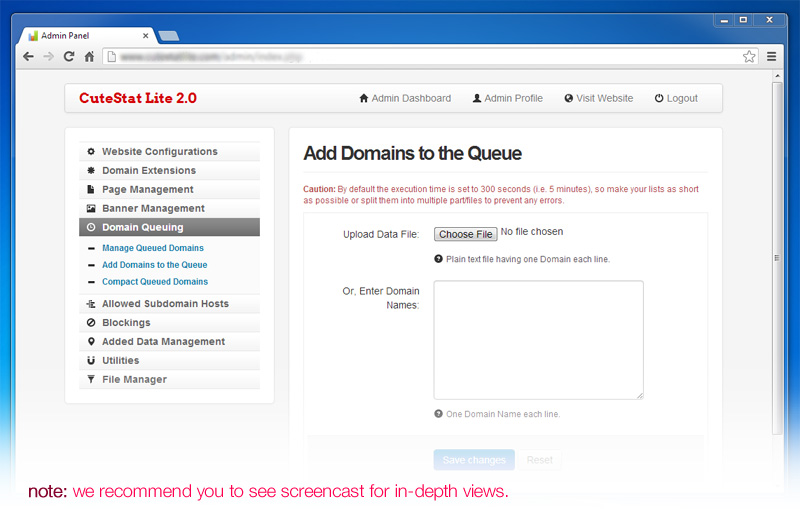Click picture icon next to Banner Management

click(91, 208)
